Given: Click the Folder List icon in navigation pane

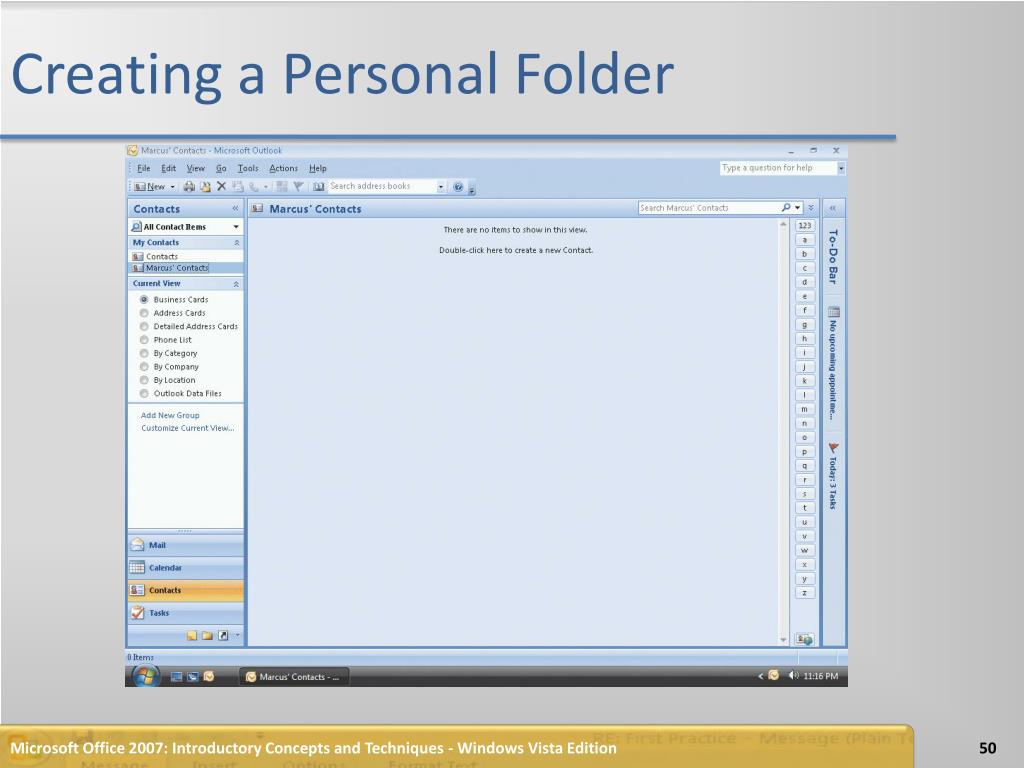Looking at the screenshot, I should (x=207, y=635).
